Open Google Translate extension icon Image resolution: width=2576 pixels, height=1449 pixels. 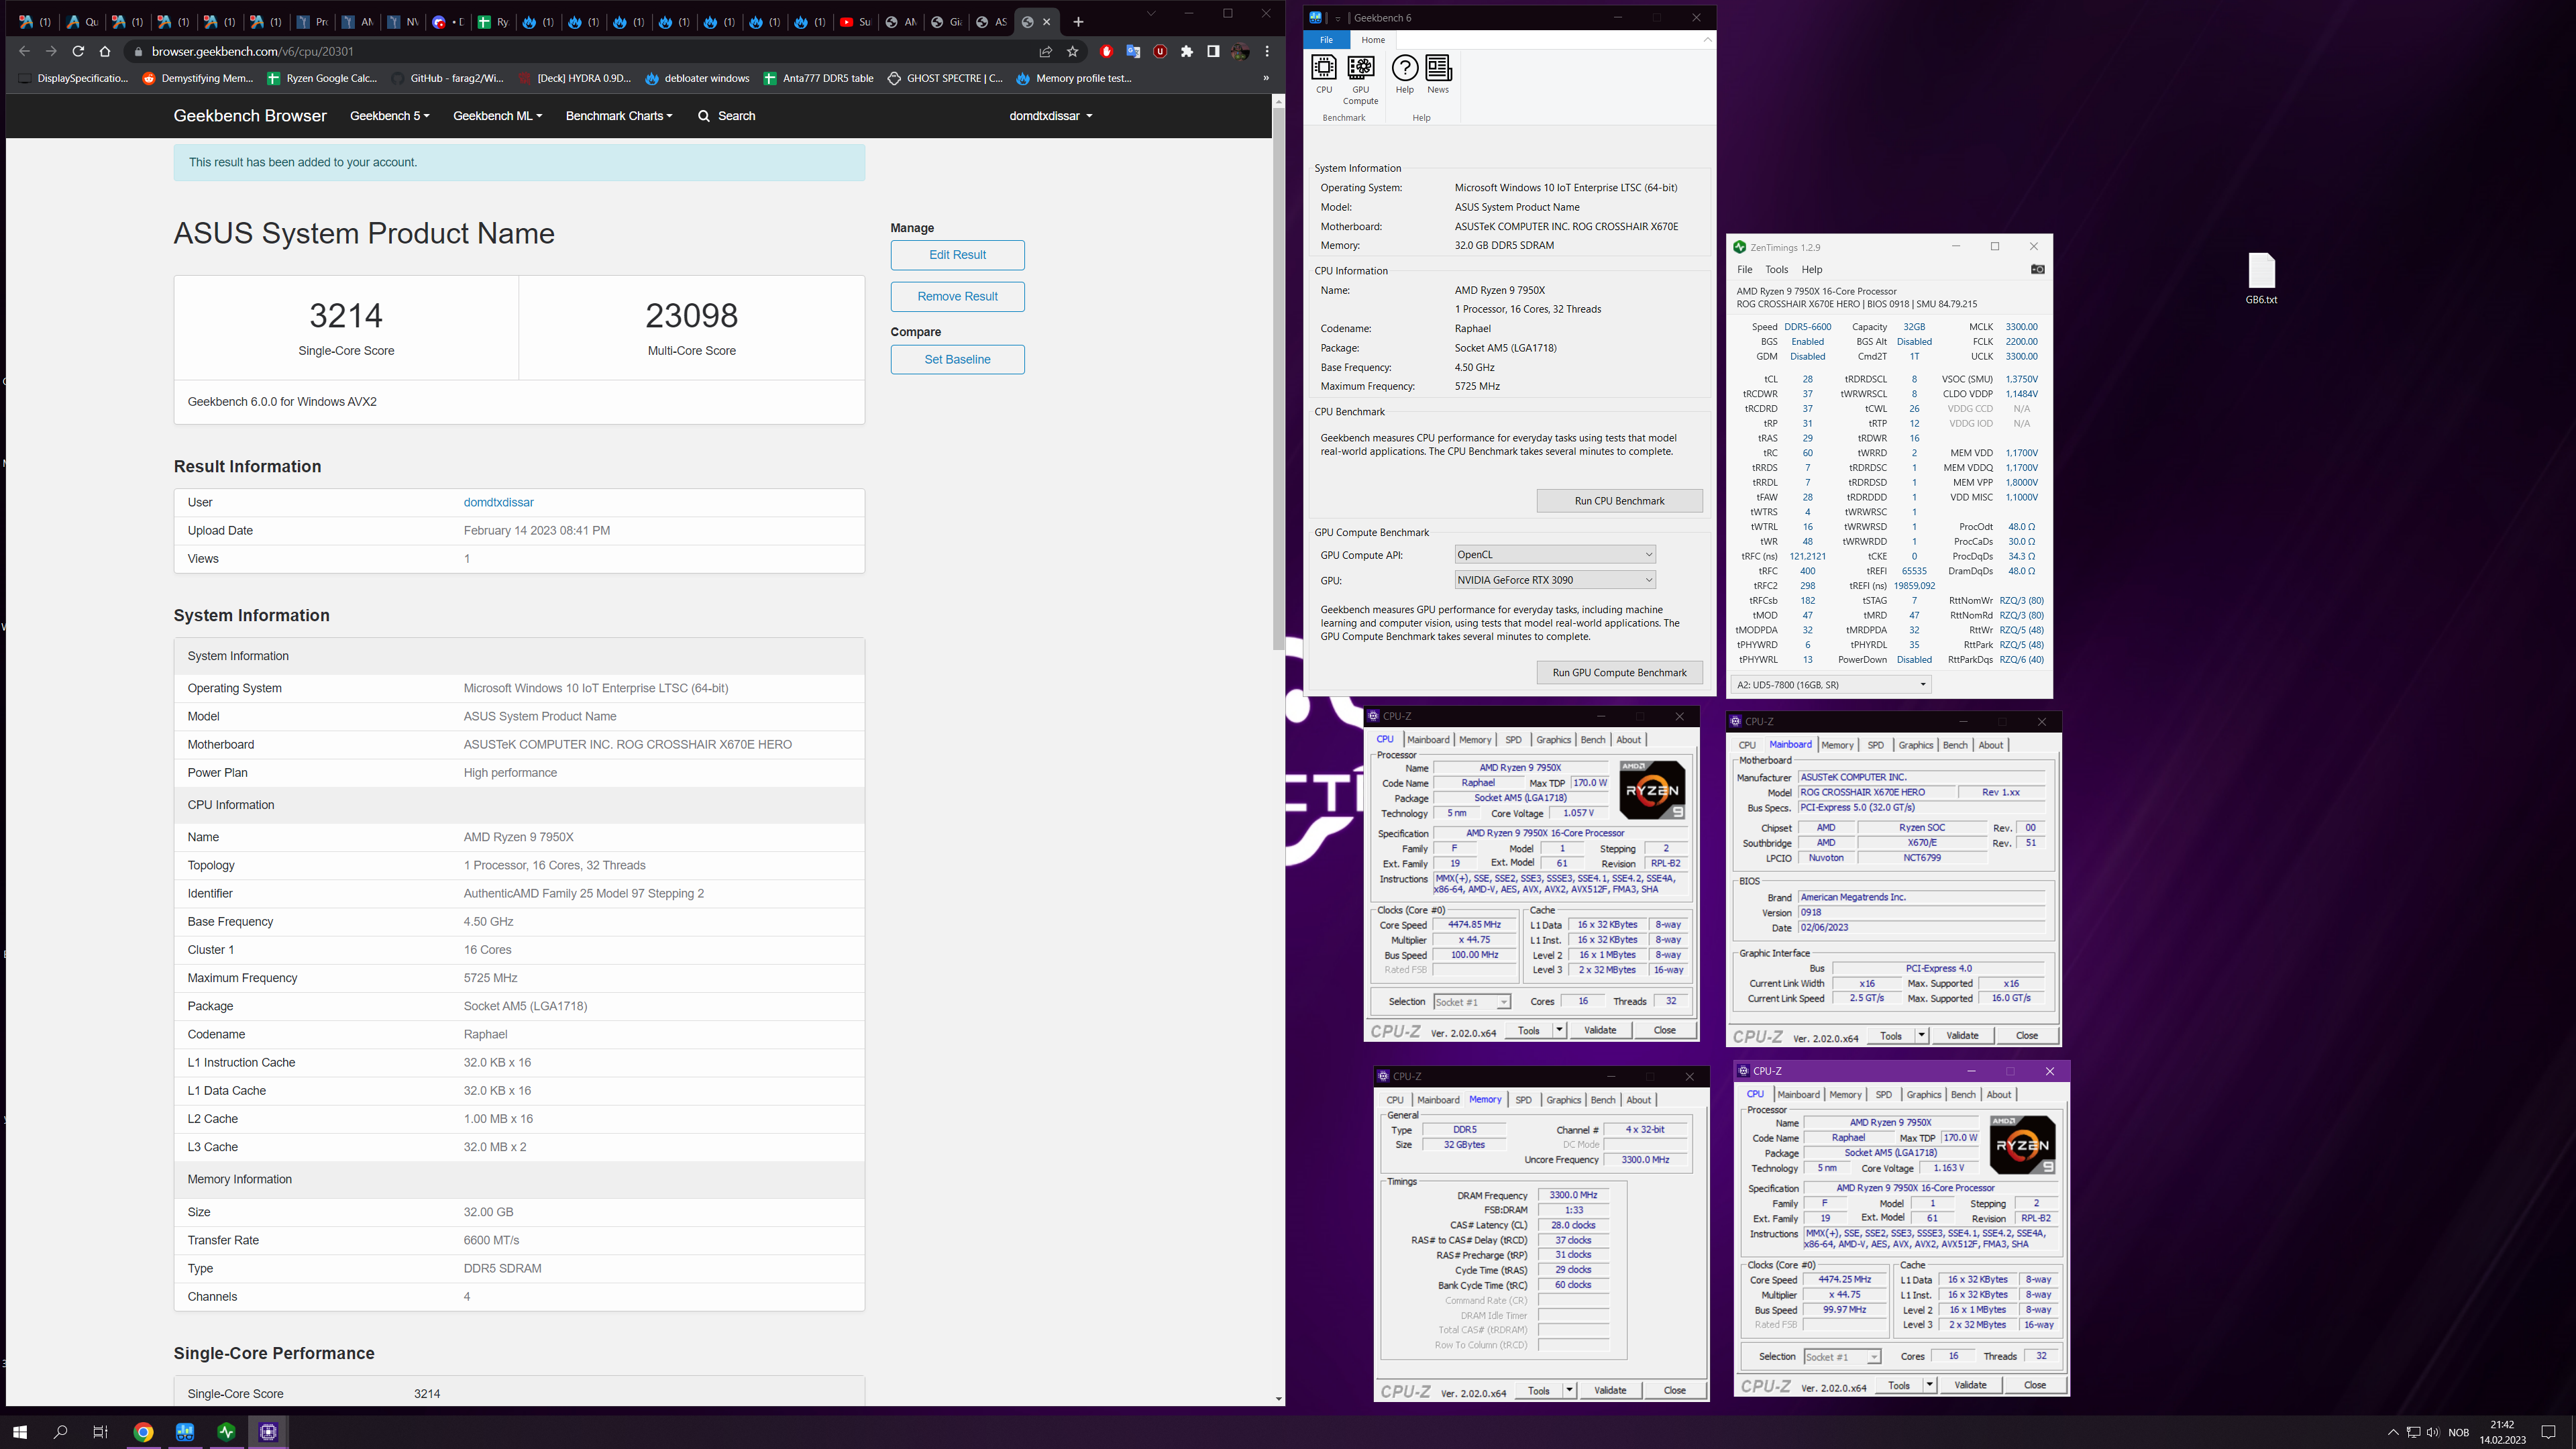tap(1133, 51)
